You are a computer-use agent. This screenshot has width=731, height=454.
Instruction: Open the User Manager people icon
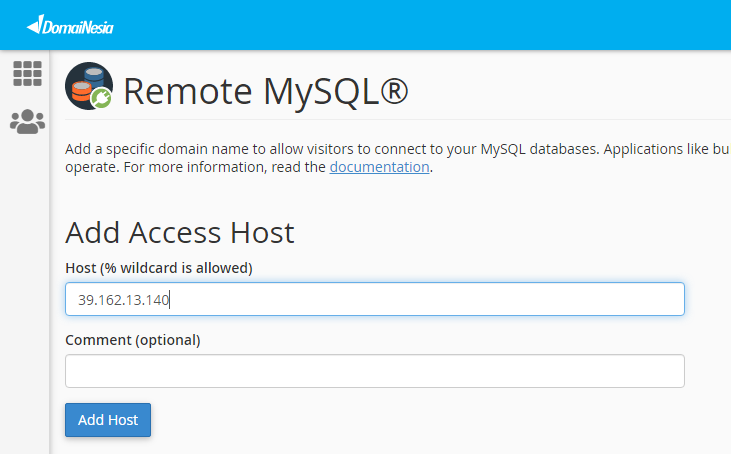pyautogui.click(x=27, y=122)
